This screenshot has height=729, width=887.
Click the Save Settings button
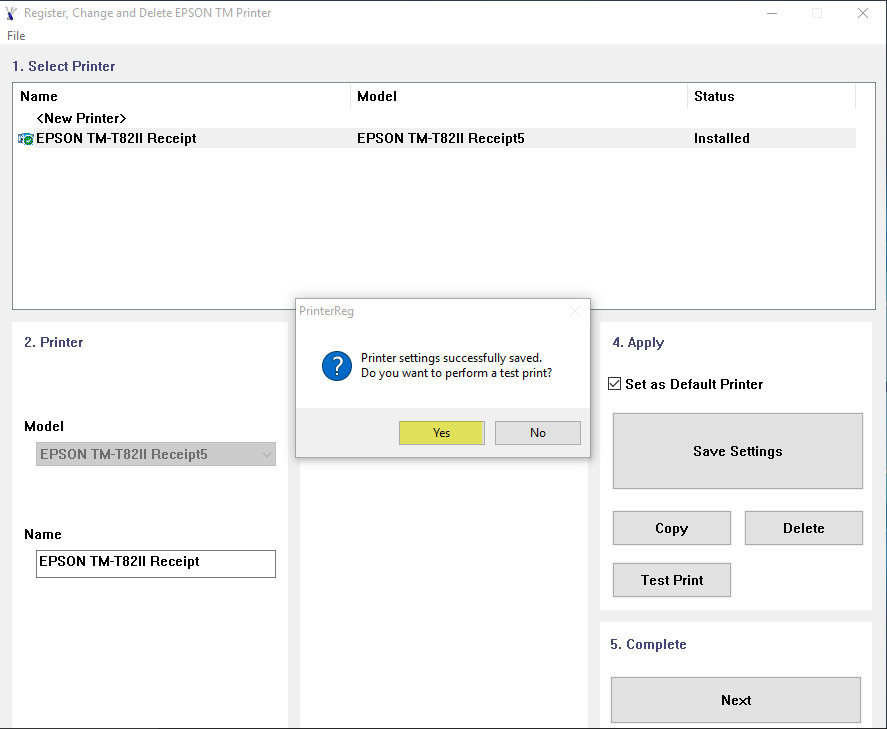737,451
